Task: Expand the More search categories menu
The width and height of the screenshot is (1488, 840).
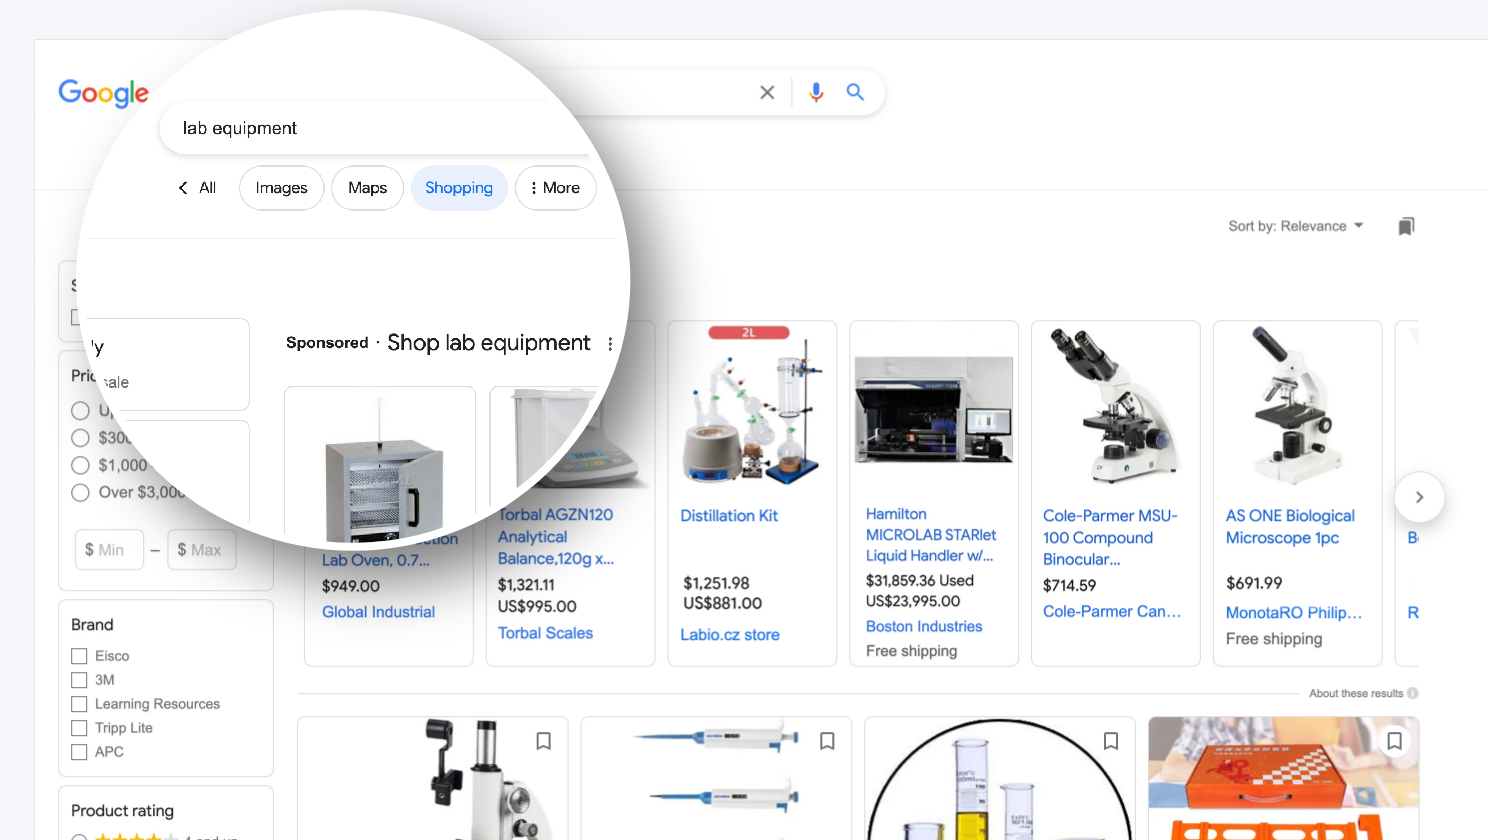Action: (556, 187)
